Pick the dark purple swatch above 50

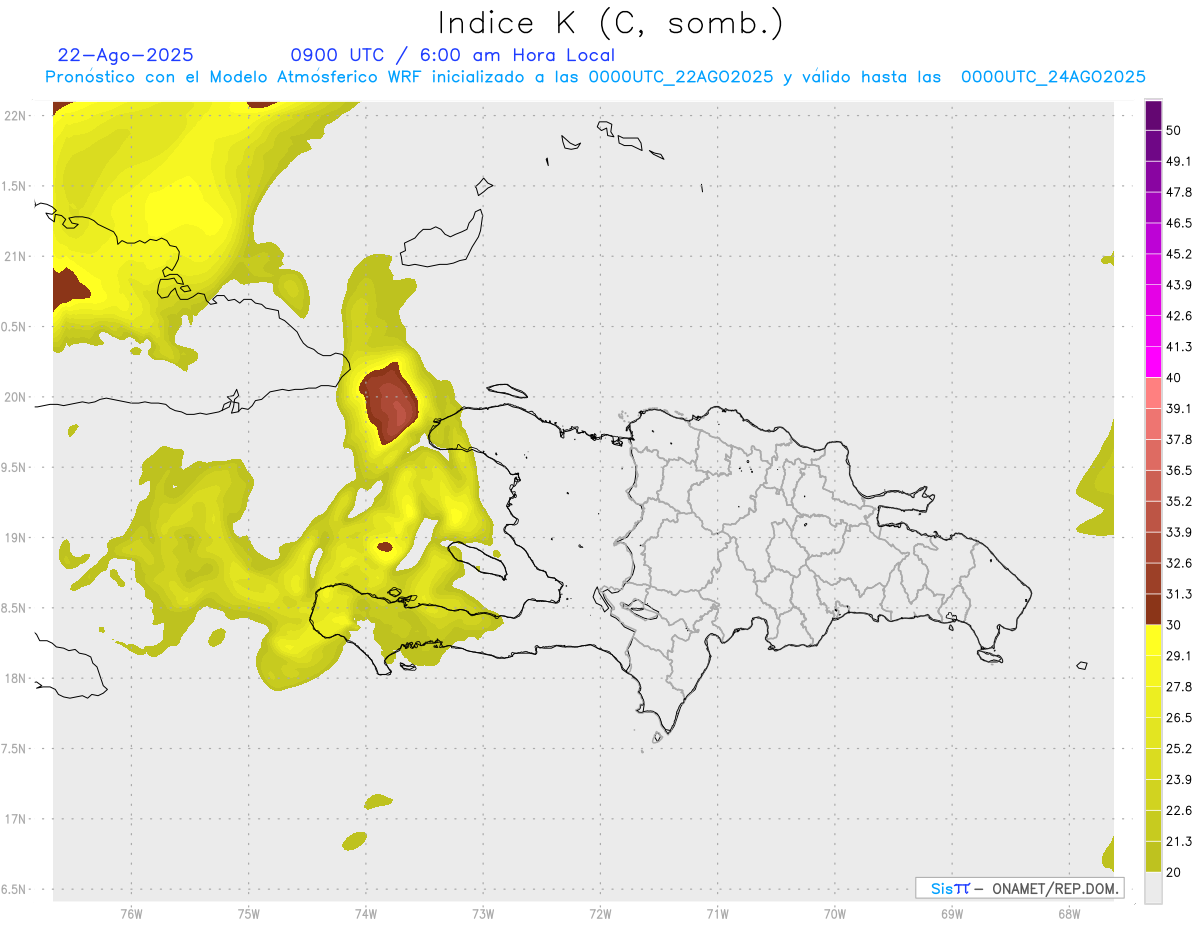1153,116
